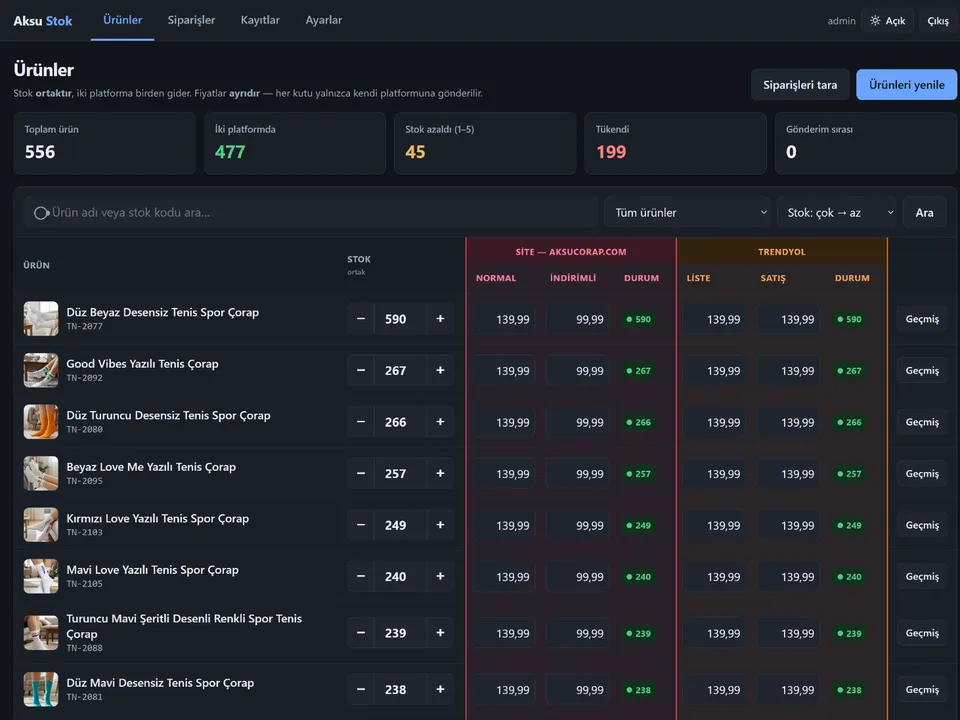Switch to the Ürünler tab

[x=122, y=20]
